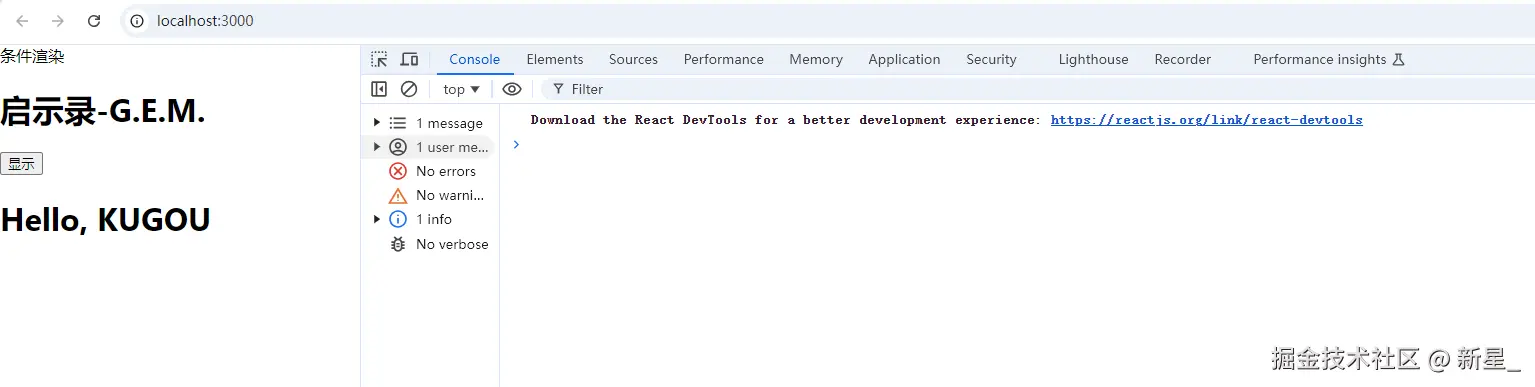The width and height of the screenshot is (1535, 387).
Task: Reload the localhost page
Action: click(94, 21)
